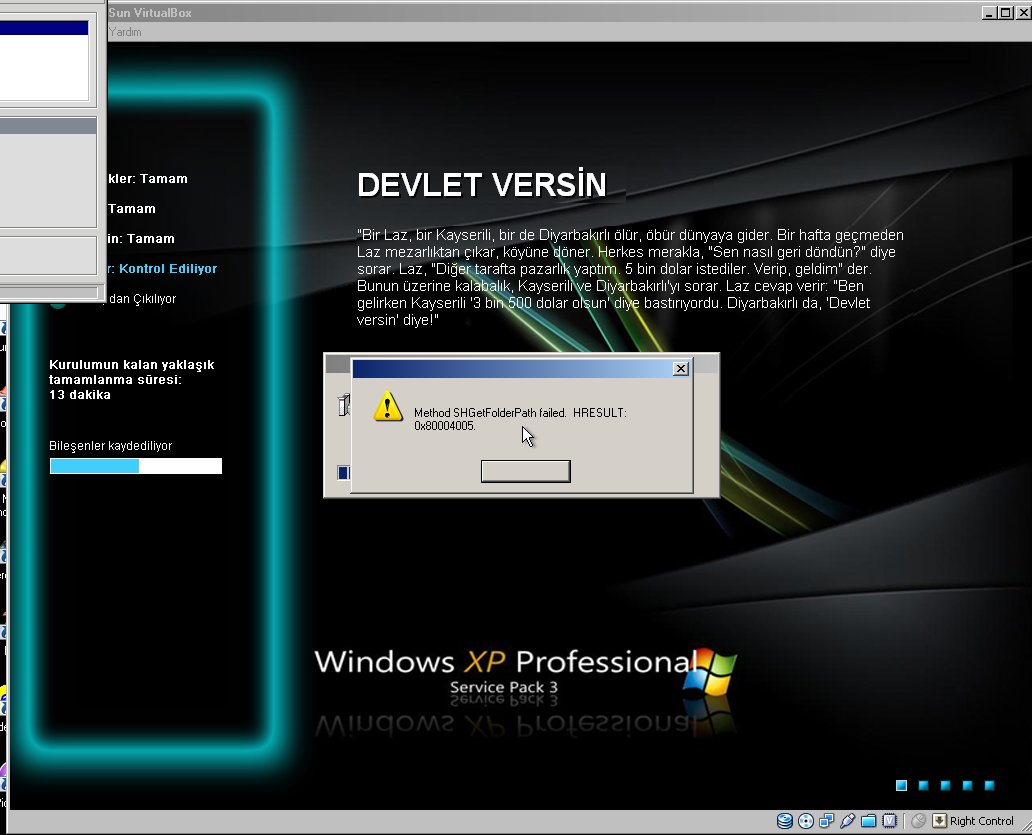
Task: Open the Yardım menu
Action: click(125, 32)
